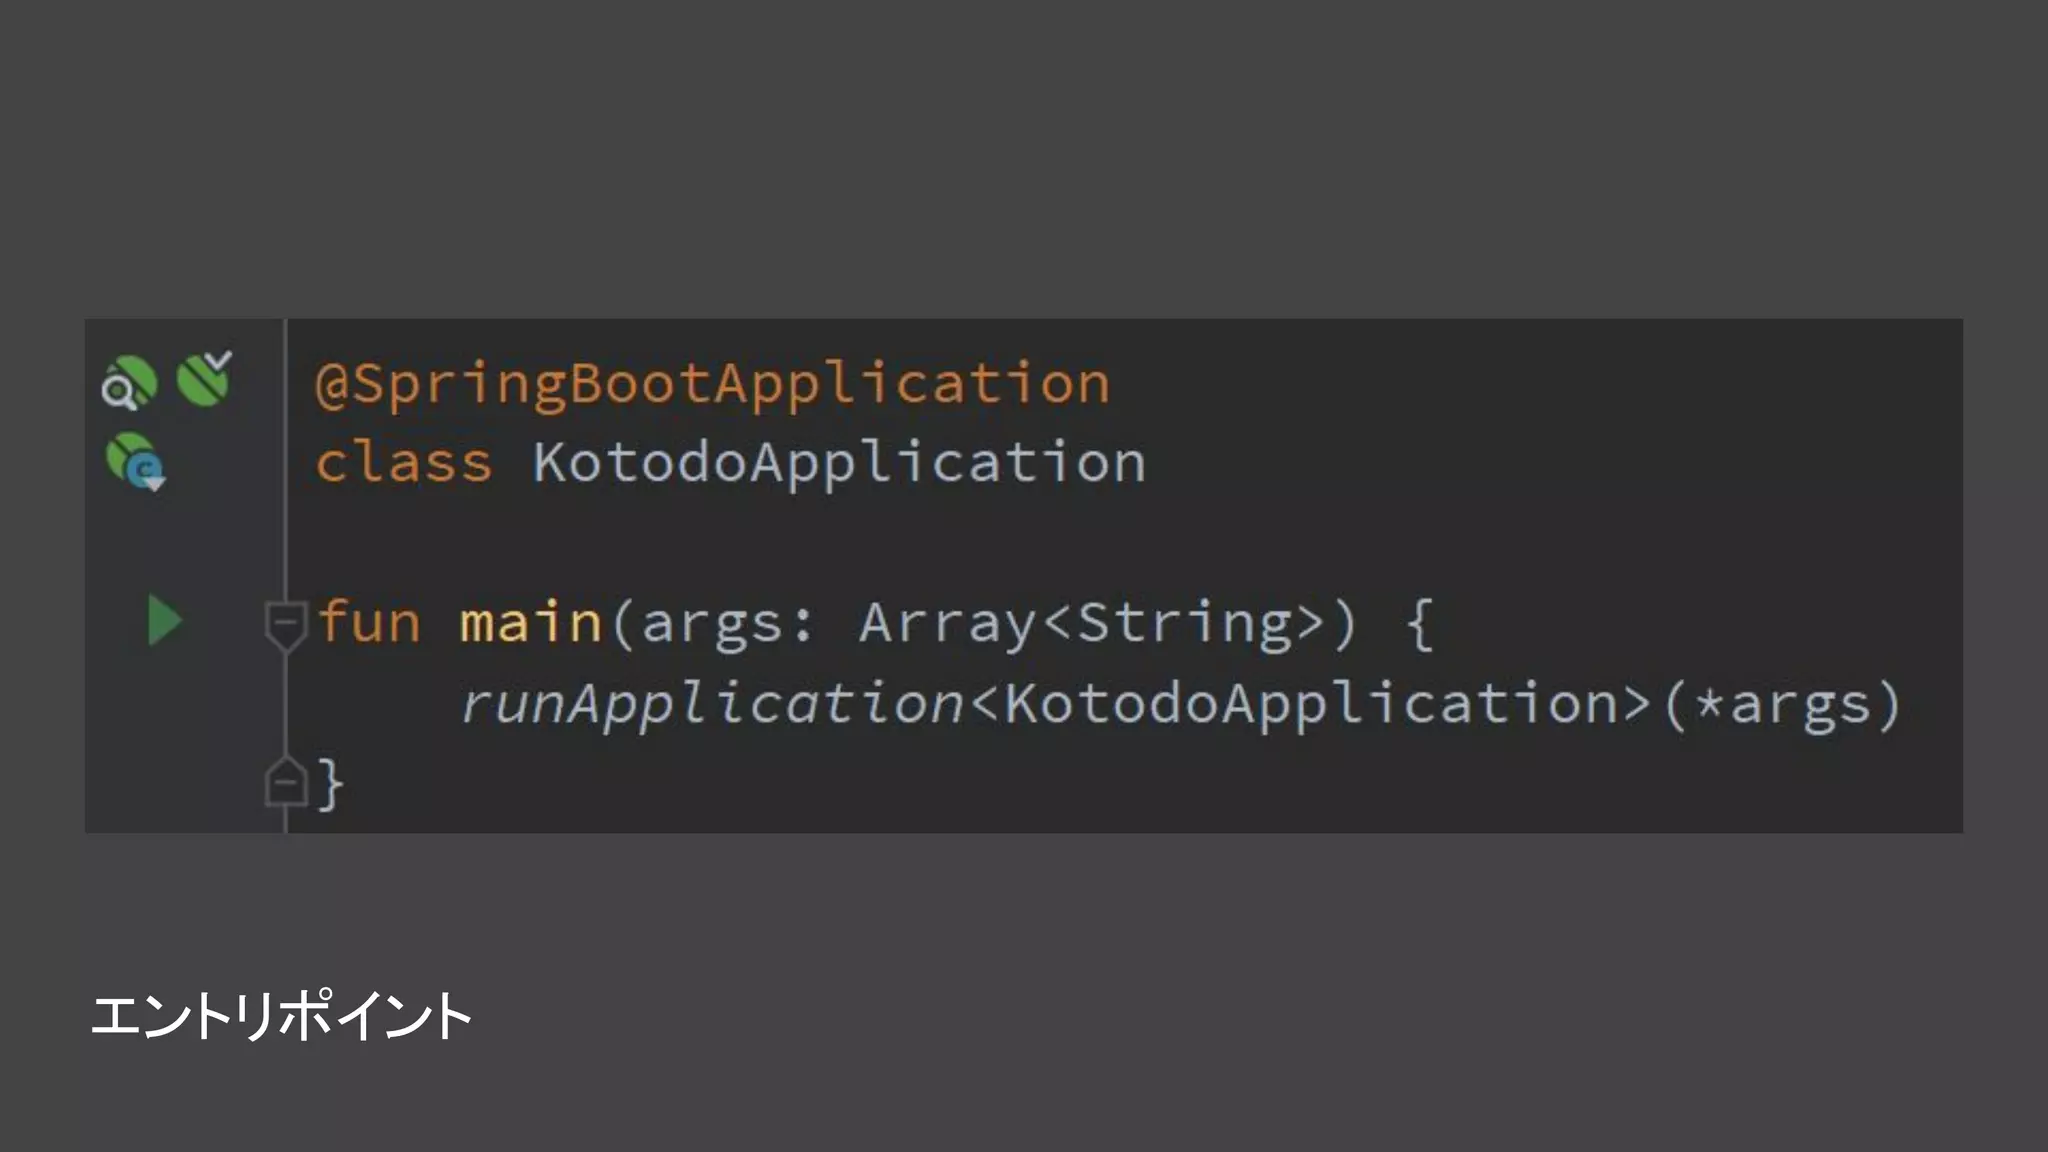Click the エントリポイント caption text
Screen dimensions: 2048x1152
(281, 1016)
